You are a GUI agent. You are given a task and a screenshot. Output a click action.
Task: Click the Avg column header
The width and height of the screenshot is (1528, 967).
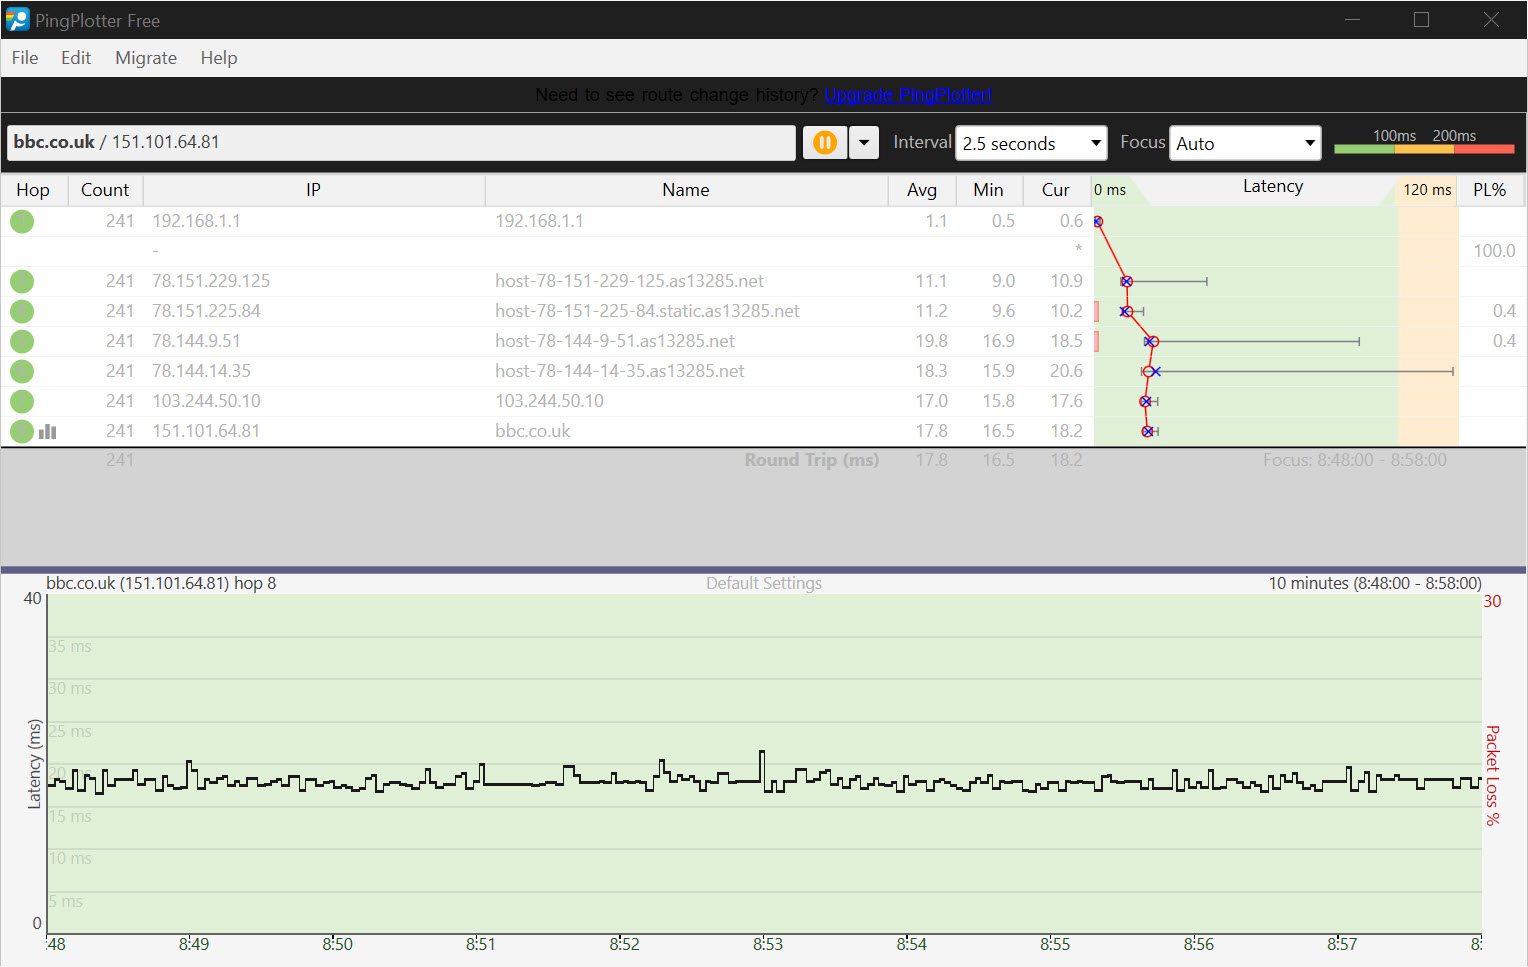[x=921, y=190]
